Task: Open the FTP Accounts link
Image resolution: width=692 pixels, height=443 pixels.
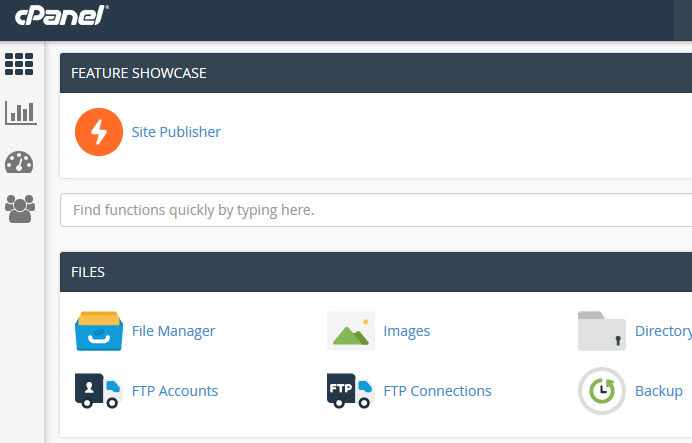Action: [x=175, y=391]
